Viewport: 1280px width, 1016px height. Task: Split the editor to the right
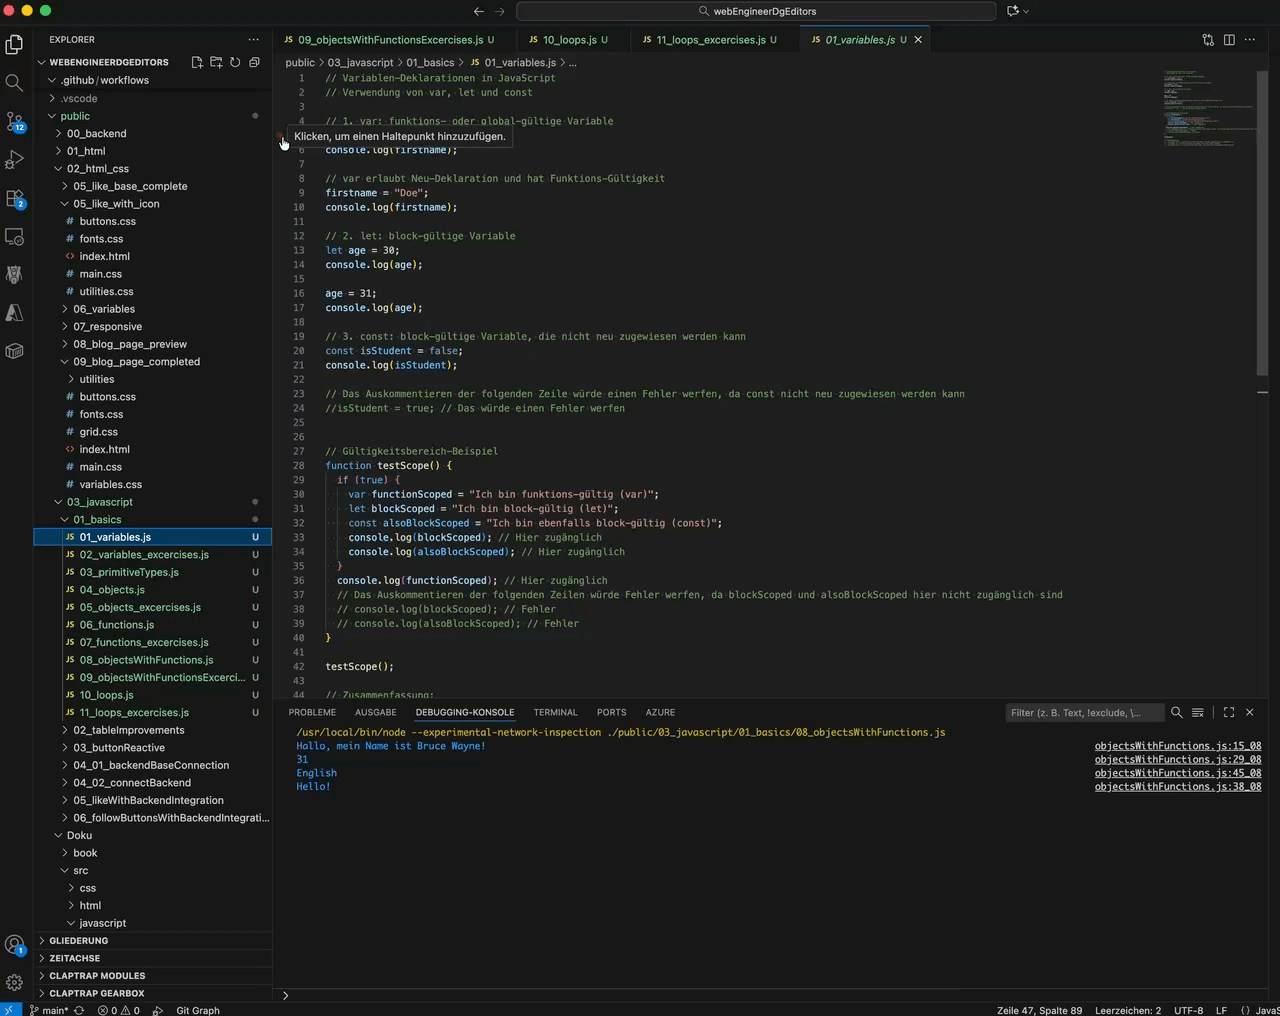(1229, 39)
